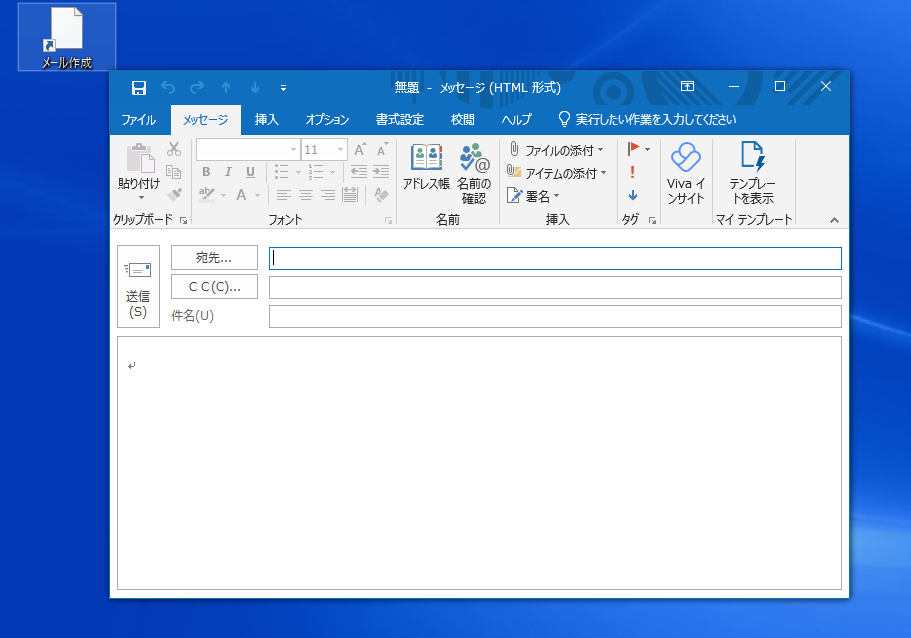
Task: Open ファイルの添付 attach file menu
Action: click(556, 150)
